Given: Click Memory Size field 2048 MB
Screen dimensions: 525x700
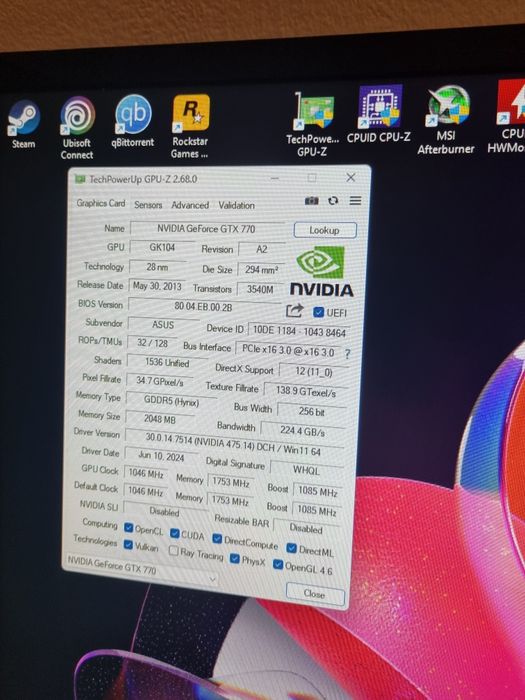Looking at the screenshot, I should pos(159,419).
